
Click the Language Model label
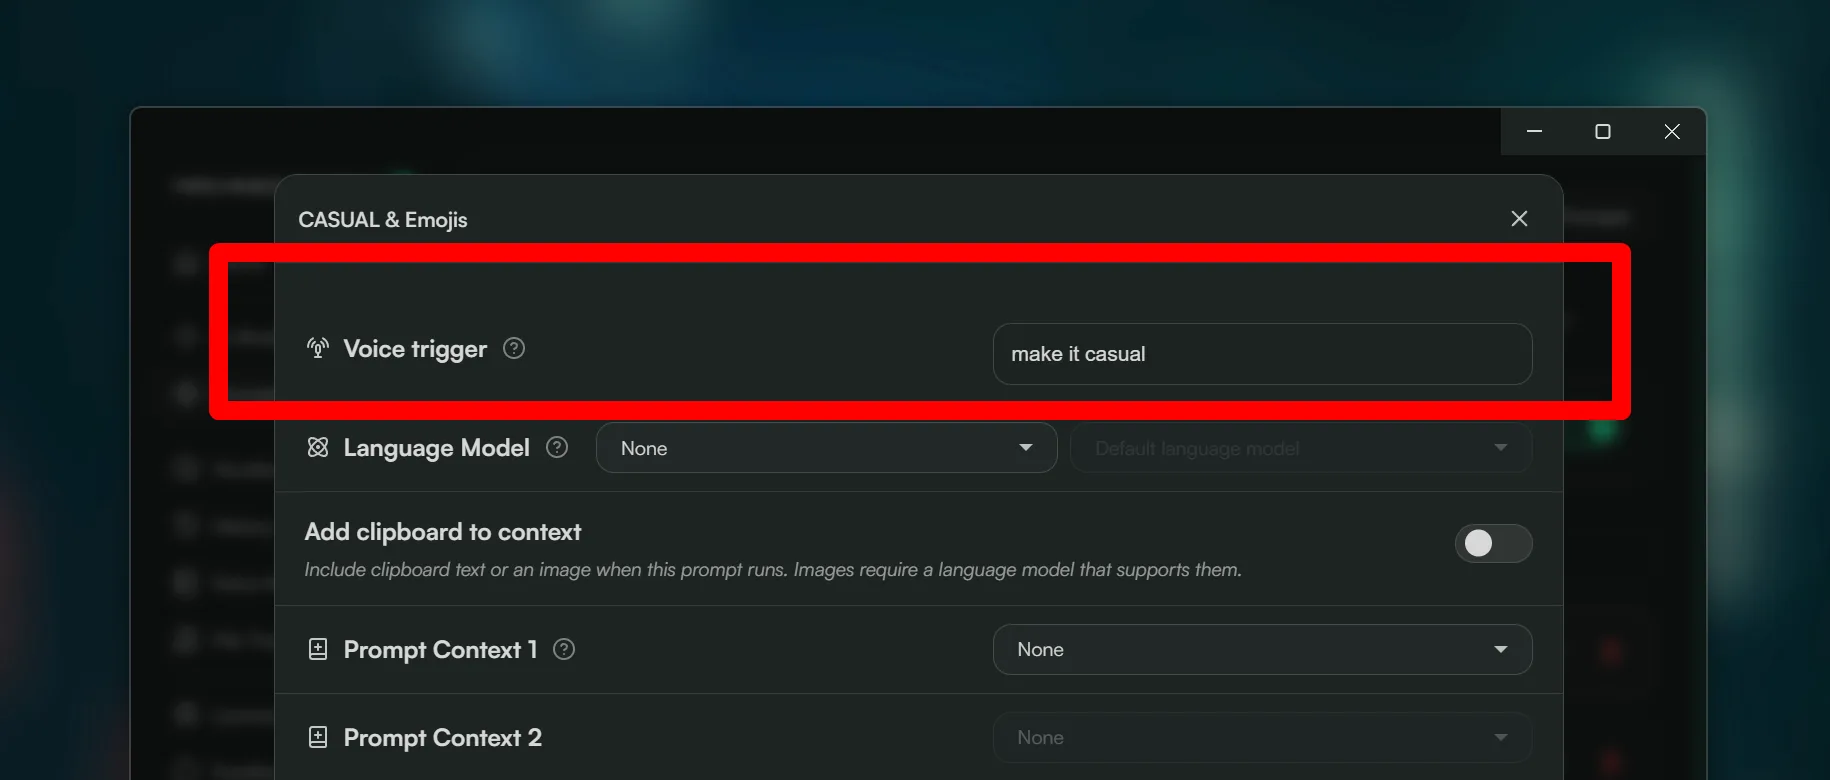coord(437,448)
